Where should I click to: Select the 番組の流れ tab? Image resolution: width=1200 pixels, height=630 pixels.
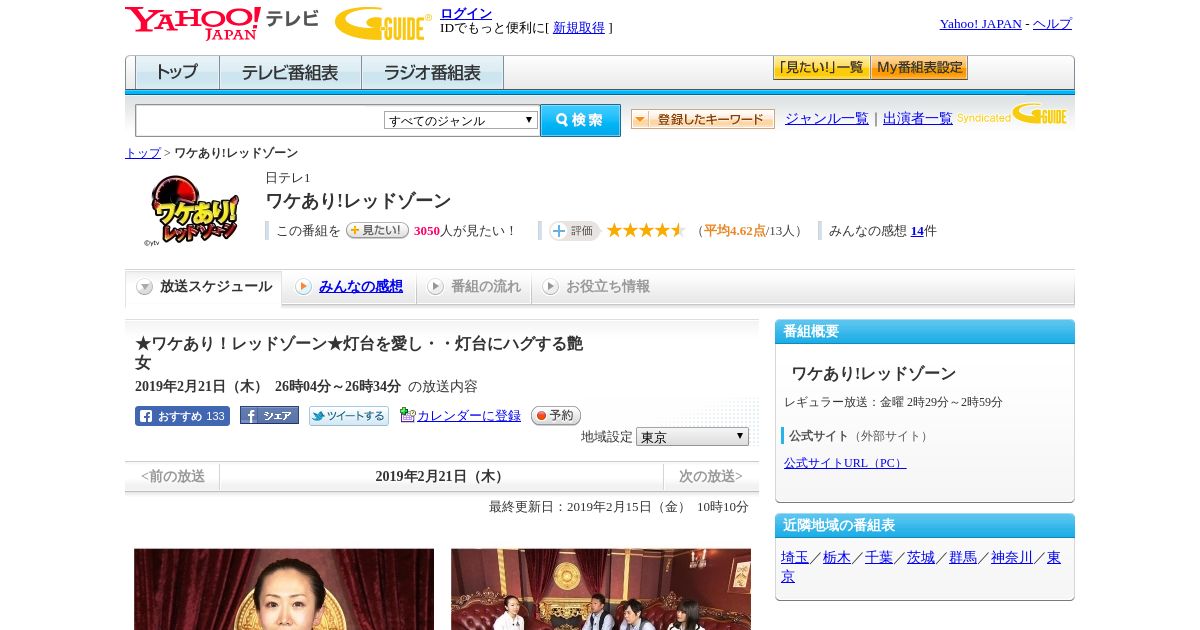(474, 287)
